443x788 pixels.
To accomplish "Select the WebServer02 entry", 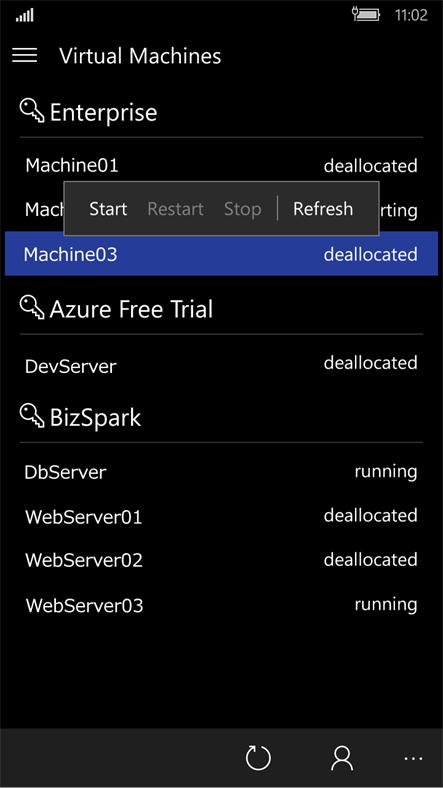I will 222,560.
